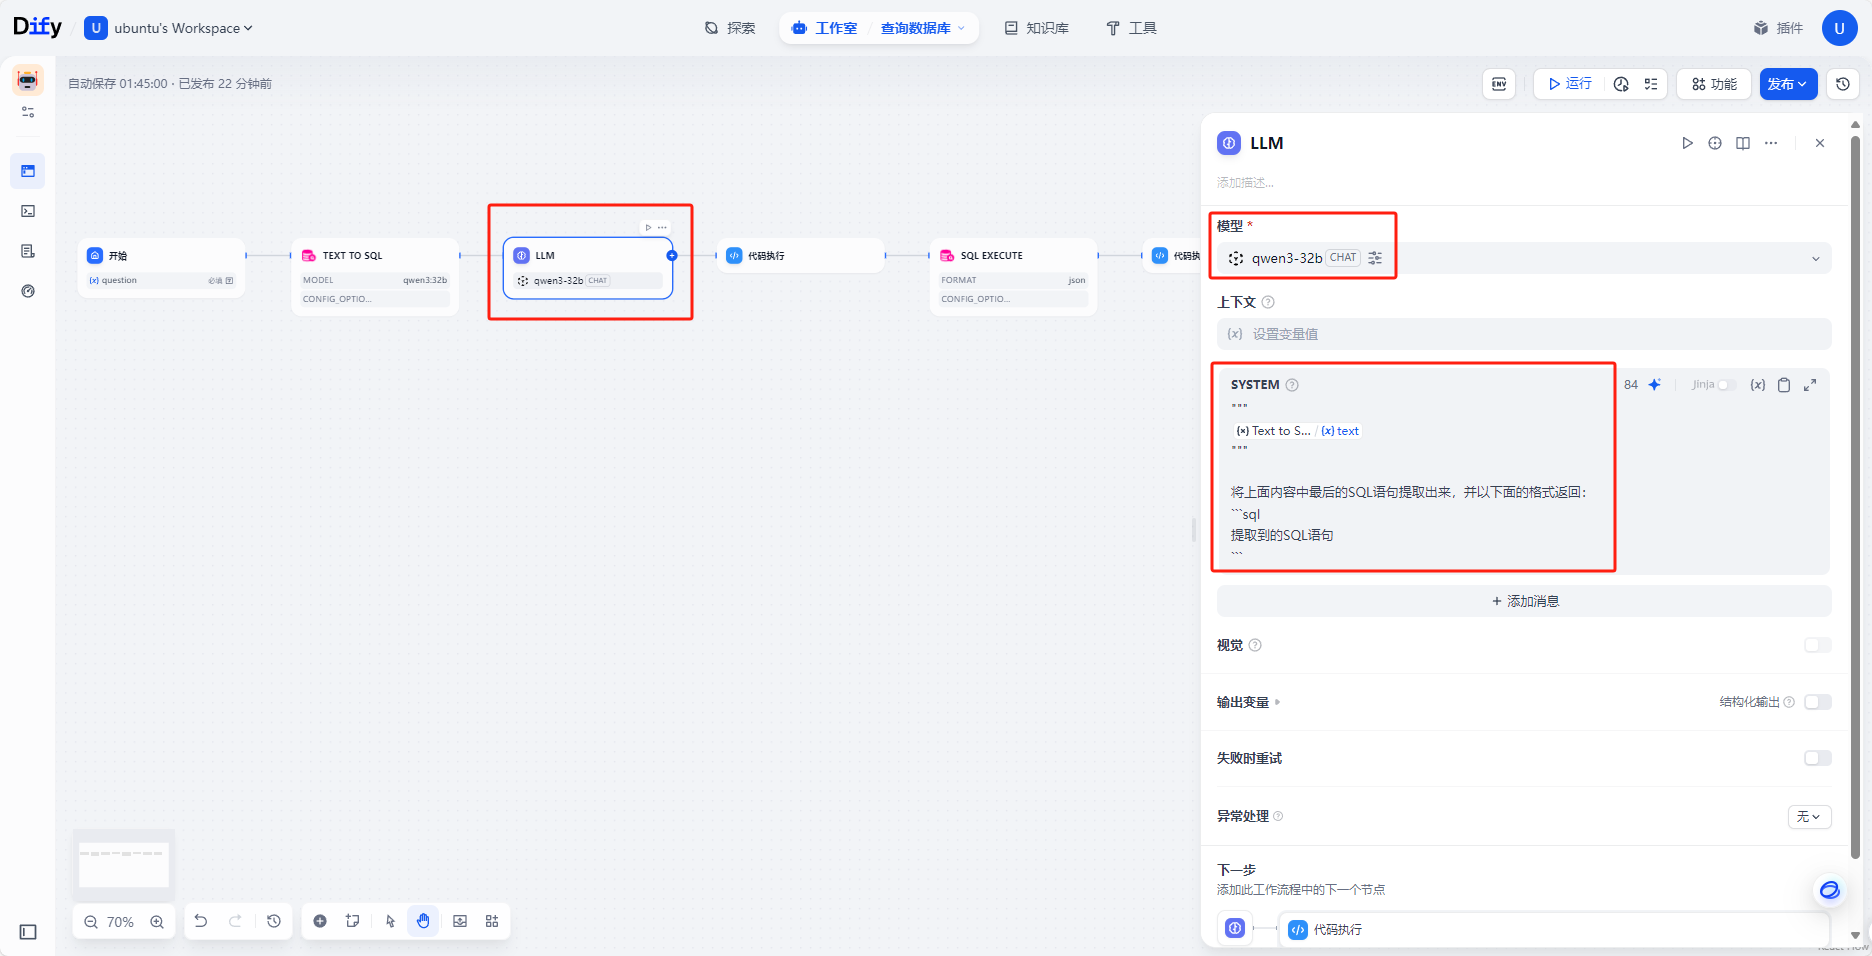Switch to pointer mode
The height and width of the screenshot is (956, 1872).
(390, 921)
